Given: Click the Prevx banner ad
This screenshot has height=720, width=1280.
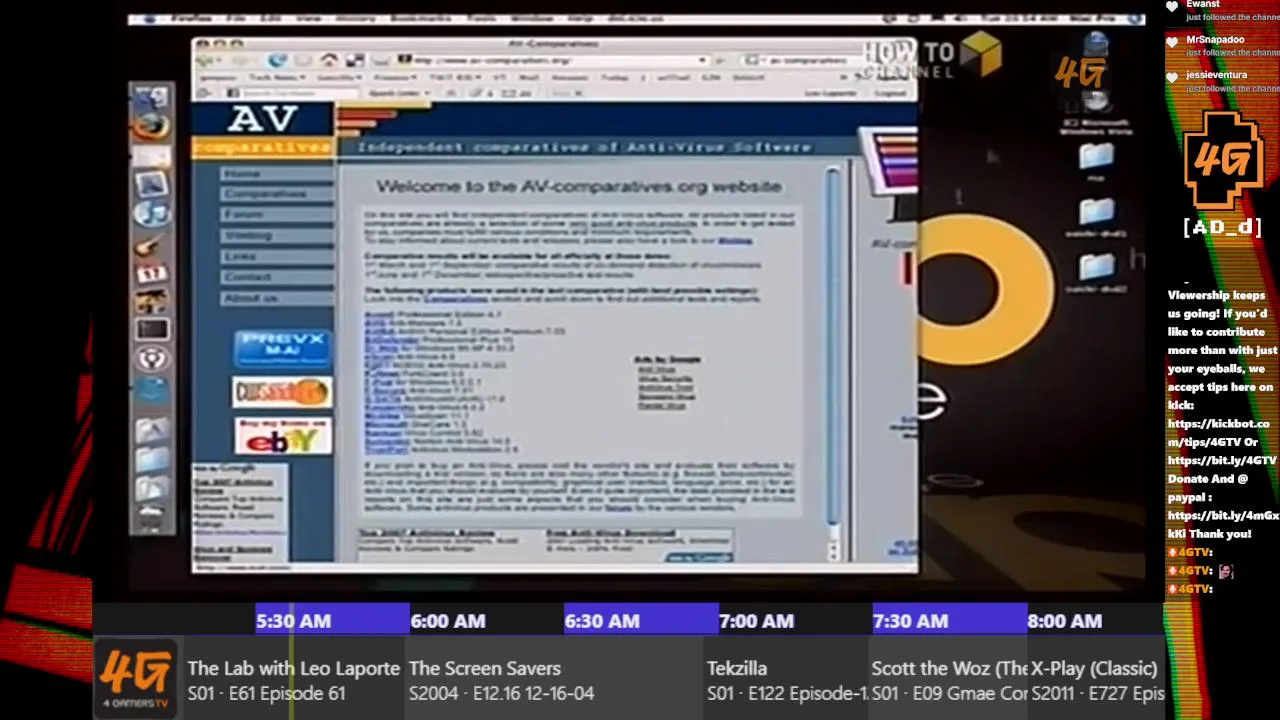Looking at the screenshot, I should pyautogui.click(x=282, y=348).
